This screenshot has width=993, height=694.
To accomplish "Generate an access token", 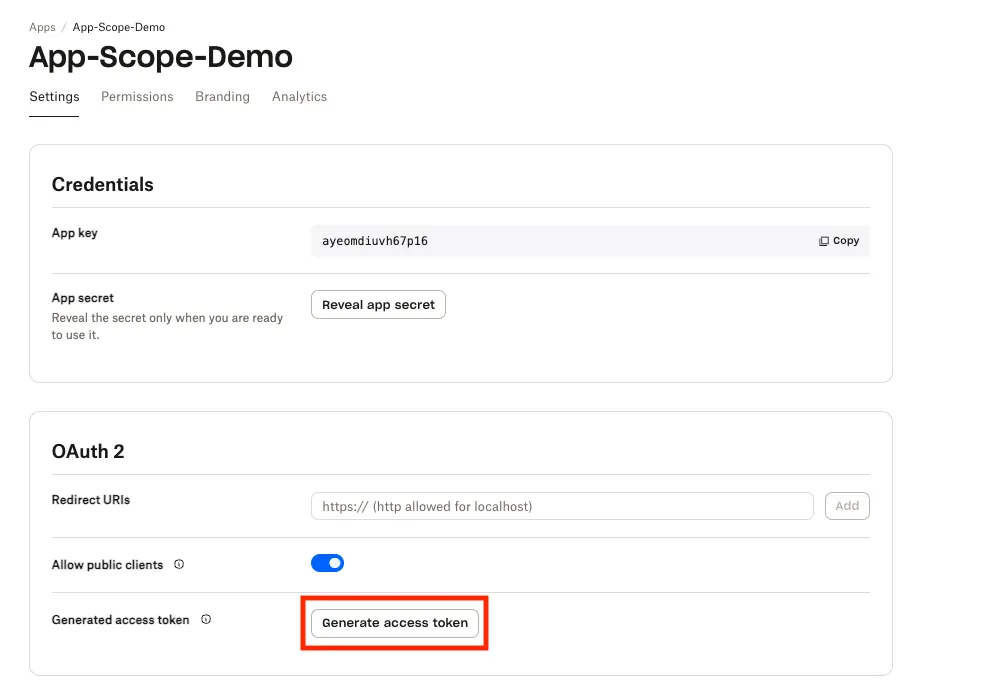I will (x=395, y=622).
